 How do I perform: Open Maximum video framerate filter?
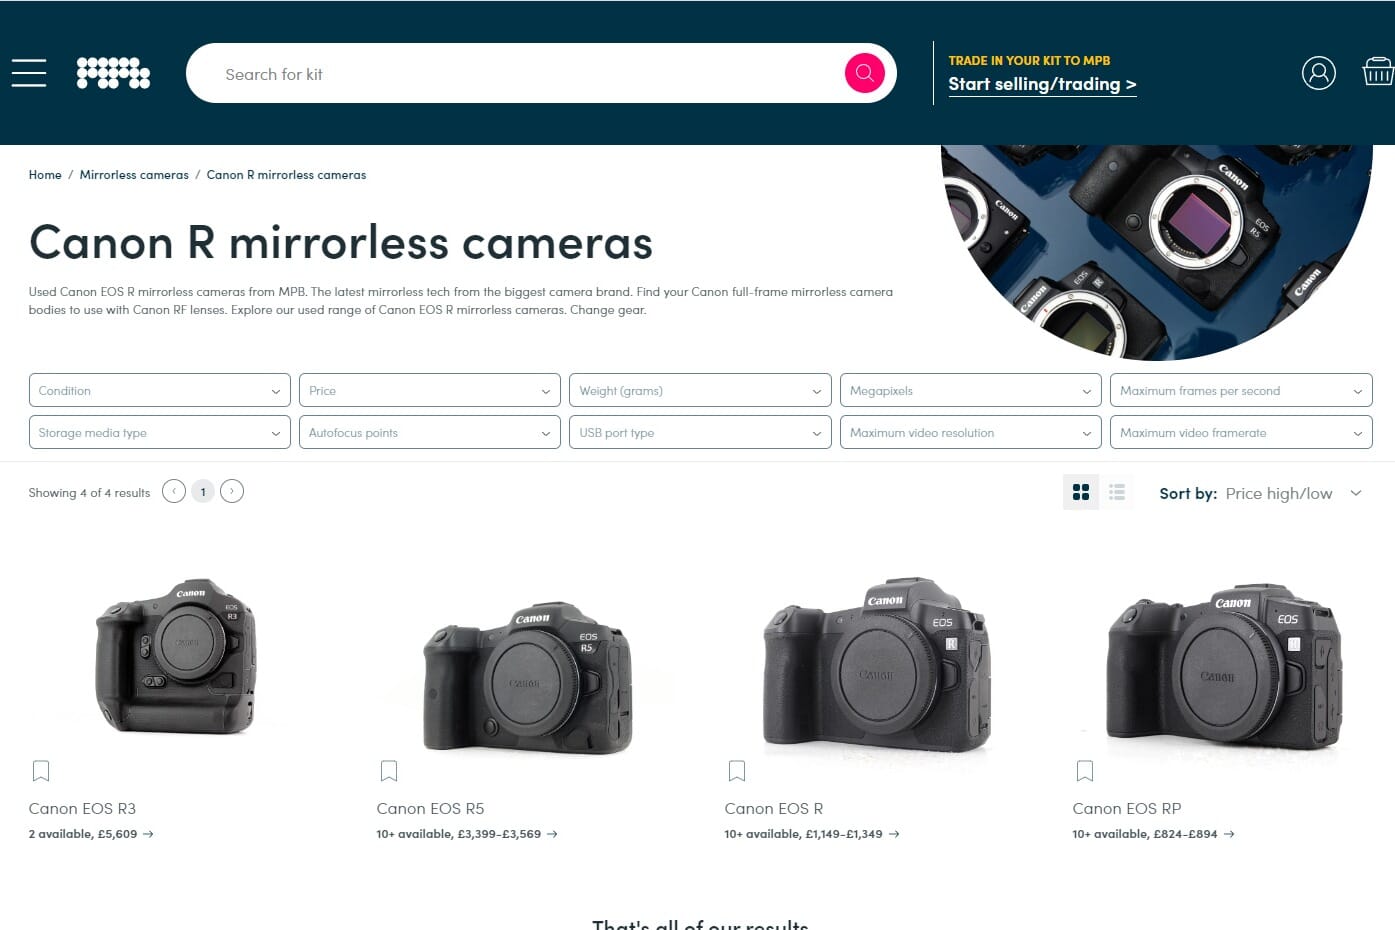tap(1241, 432)
